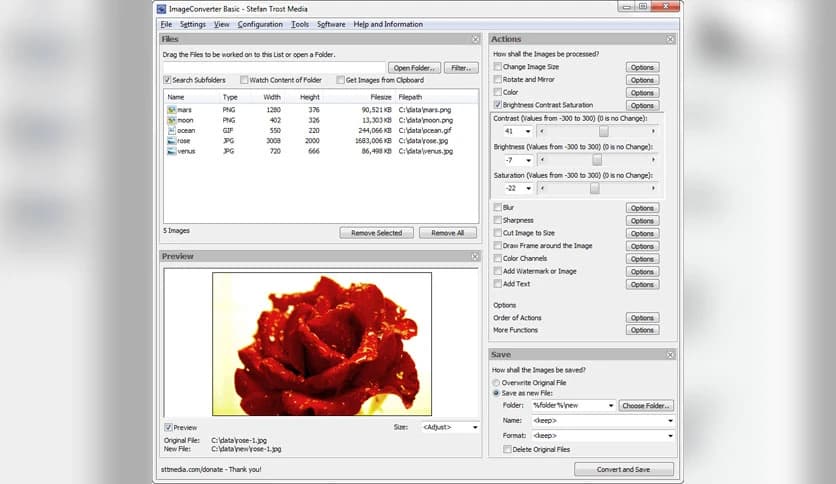Select Save as new File option
This screenshot has height=484, width=836.
click(x=496, y=393)
